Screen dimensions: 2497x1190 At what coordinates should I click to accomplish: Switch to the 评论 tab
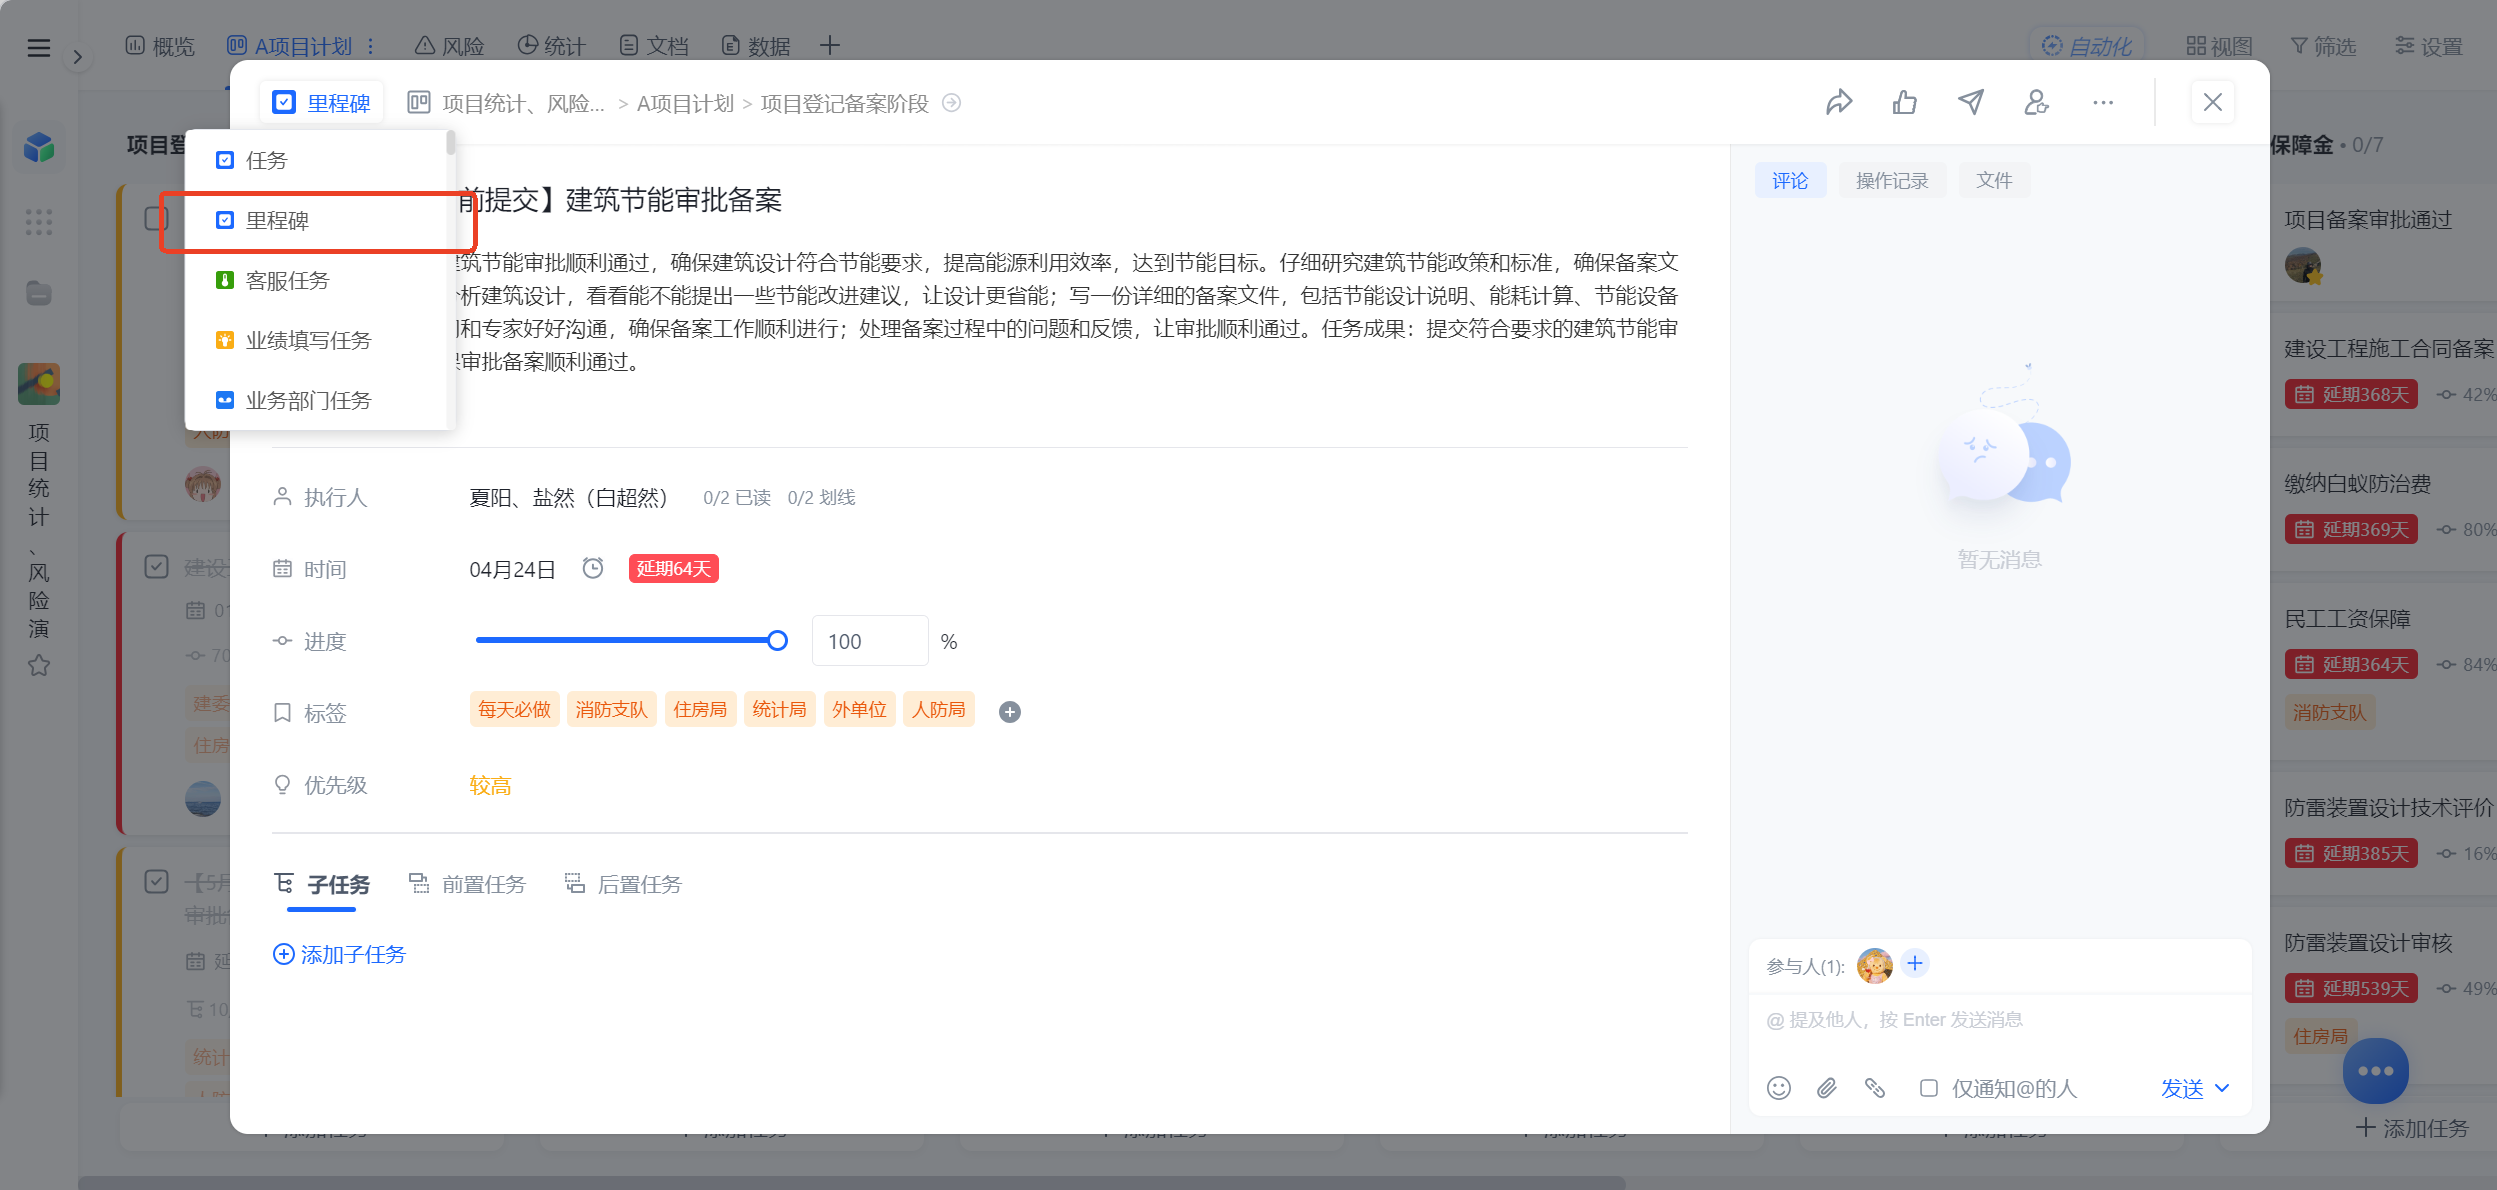pos(1790,180)
